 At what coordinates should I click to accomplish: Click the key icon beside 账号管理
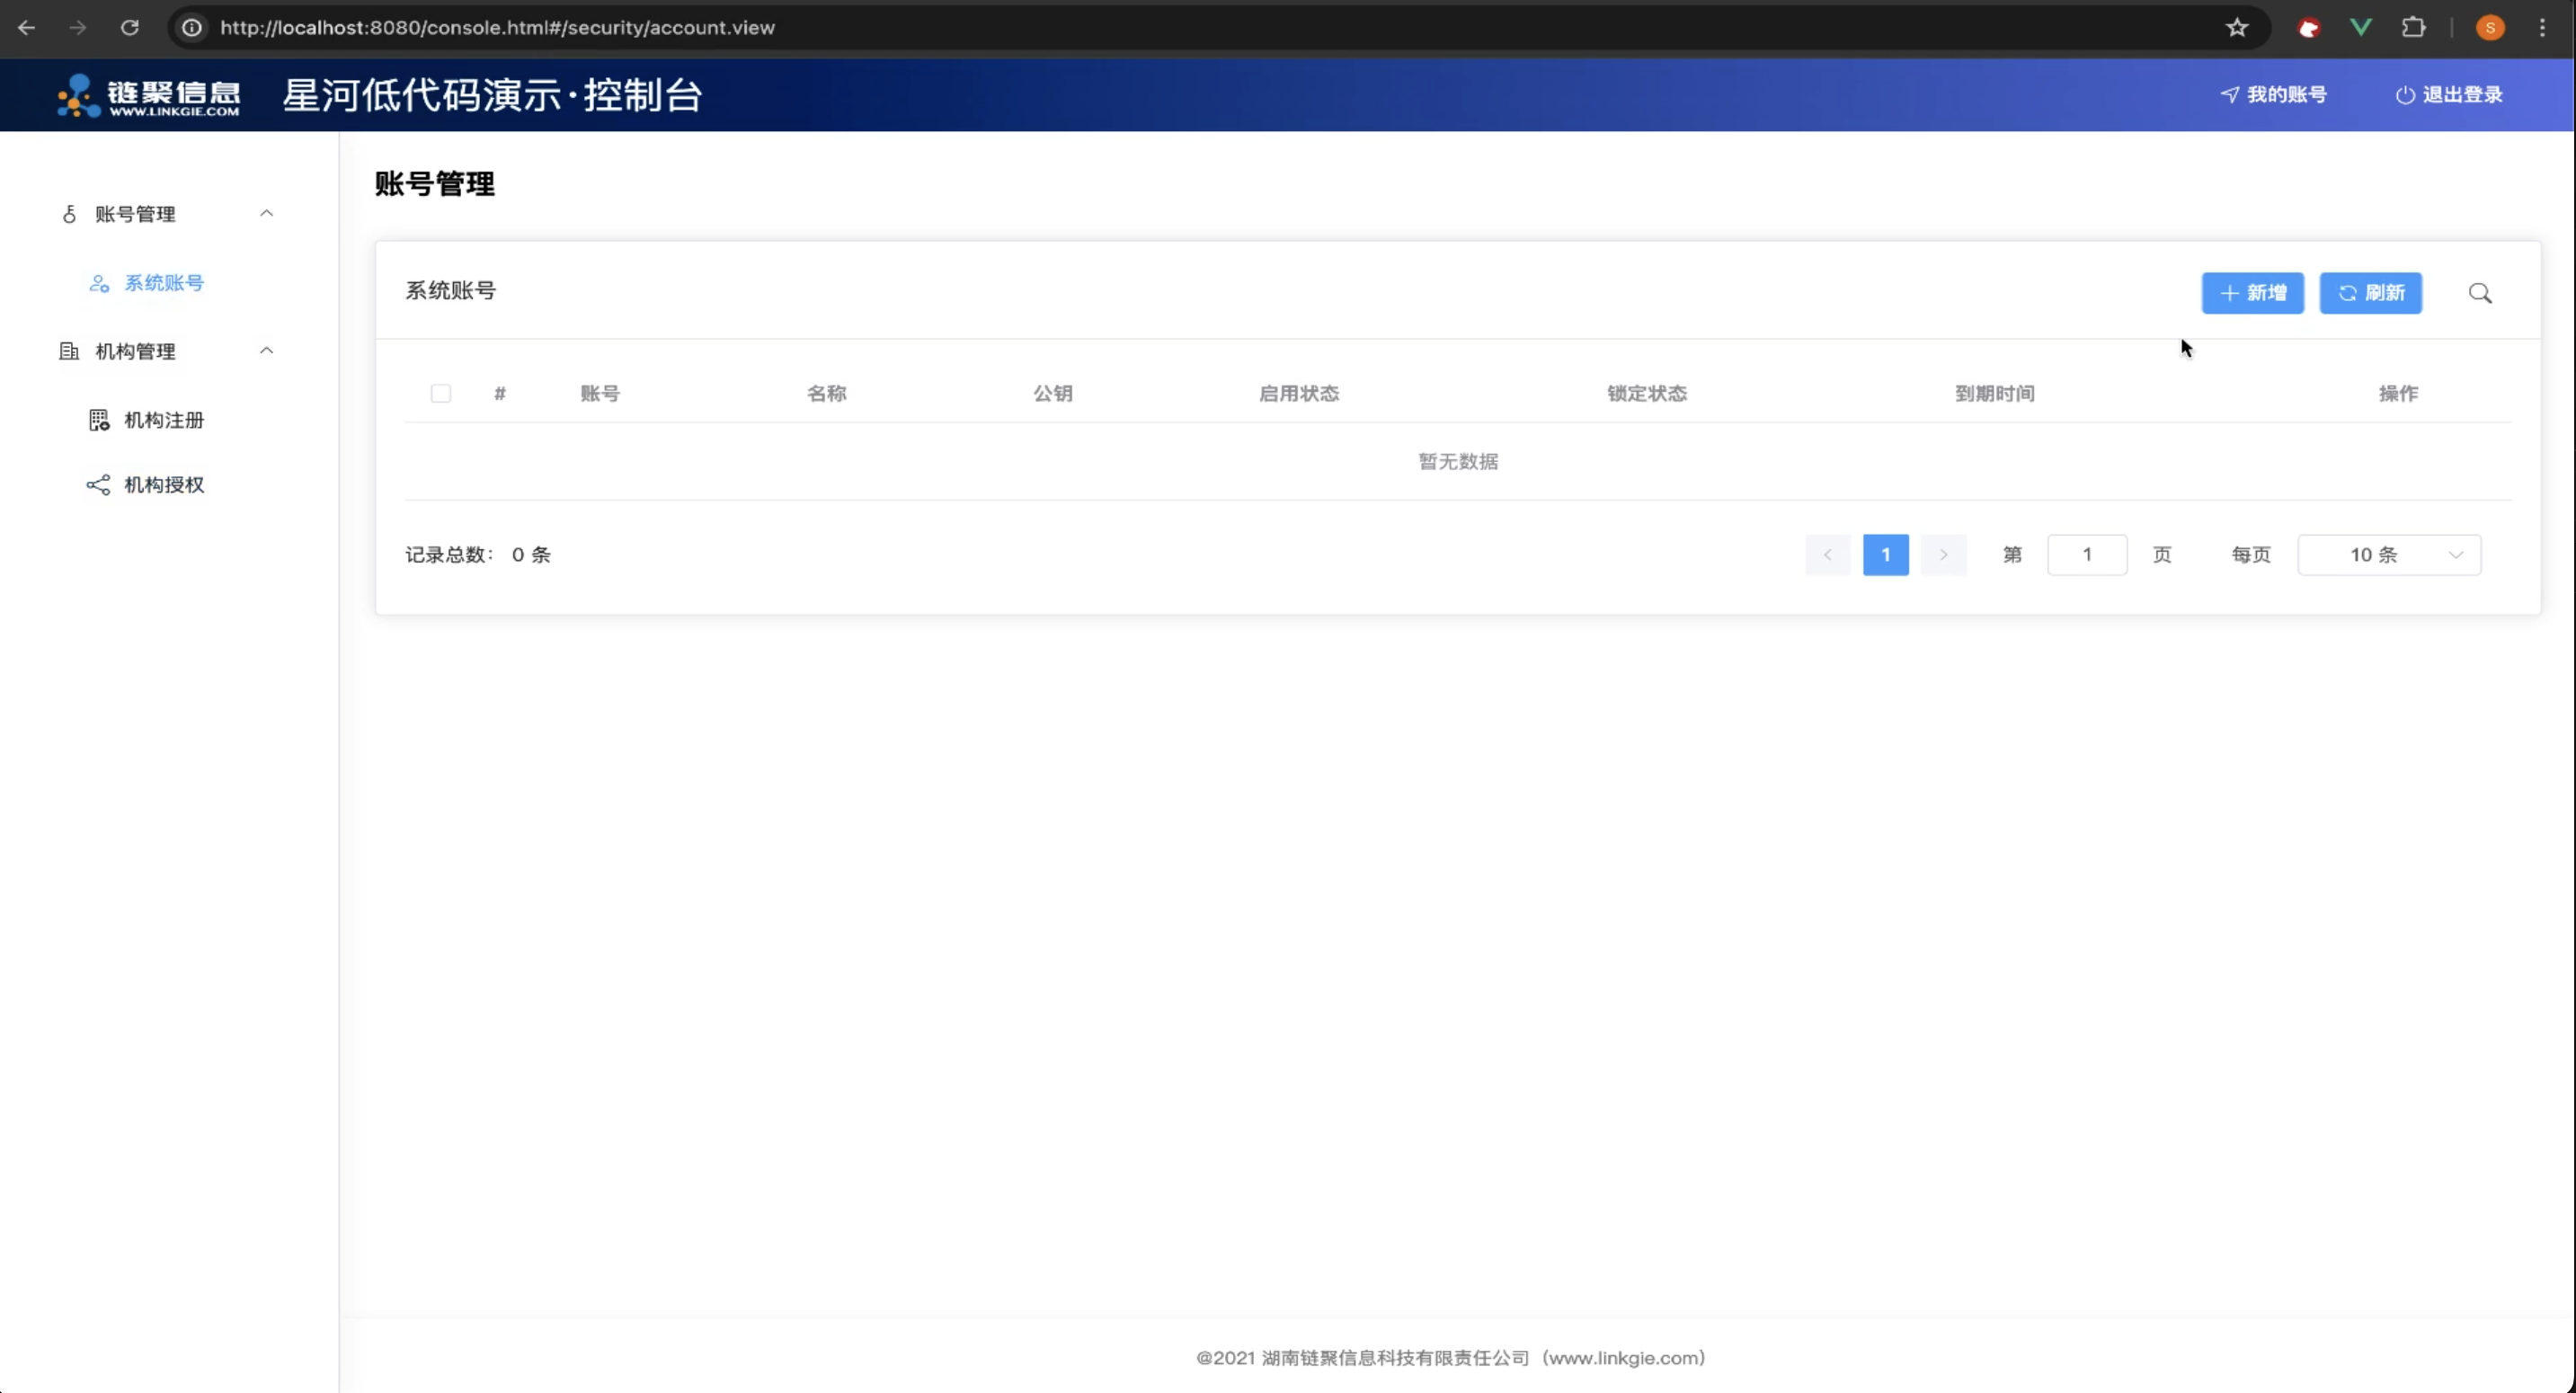click(69, 214)
